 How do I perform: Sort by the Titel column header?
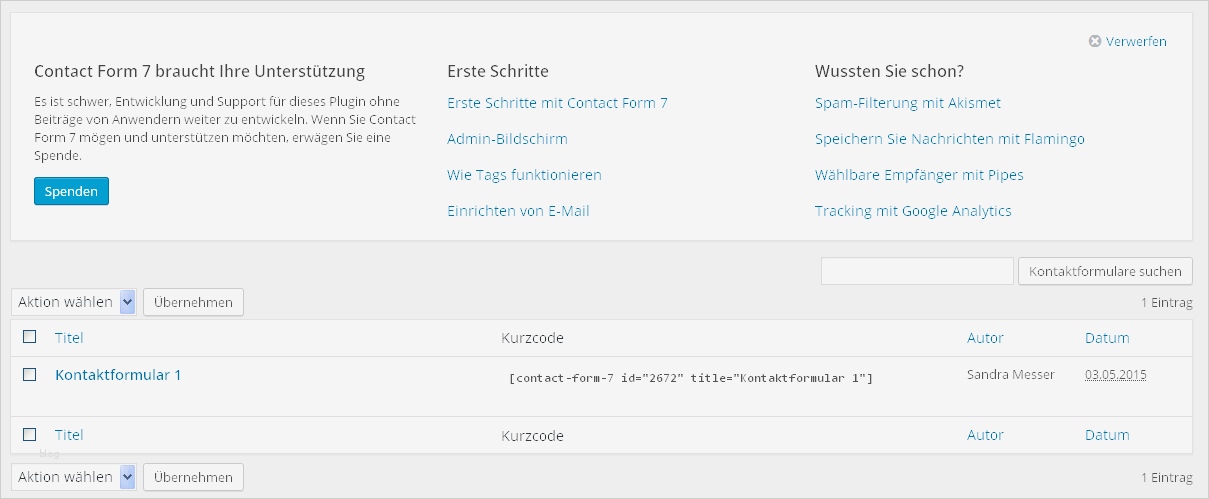pos(69,338)
